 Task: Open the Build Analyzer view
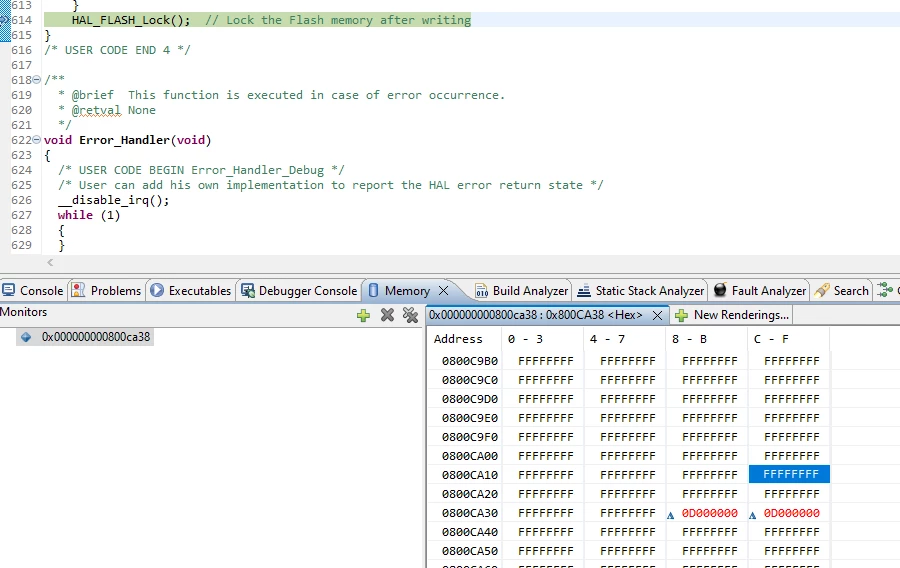click(x=522, y=291)
